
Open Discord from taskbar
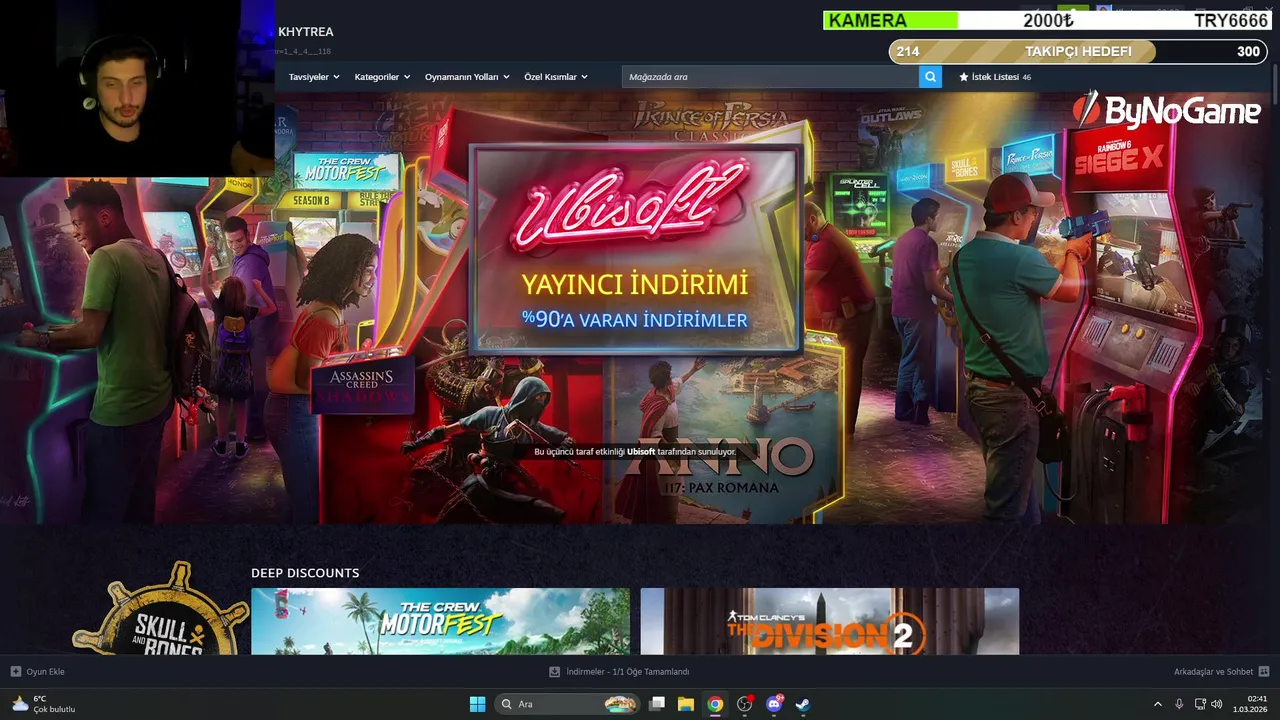[x=774, y=704]
